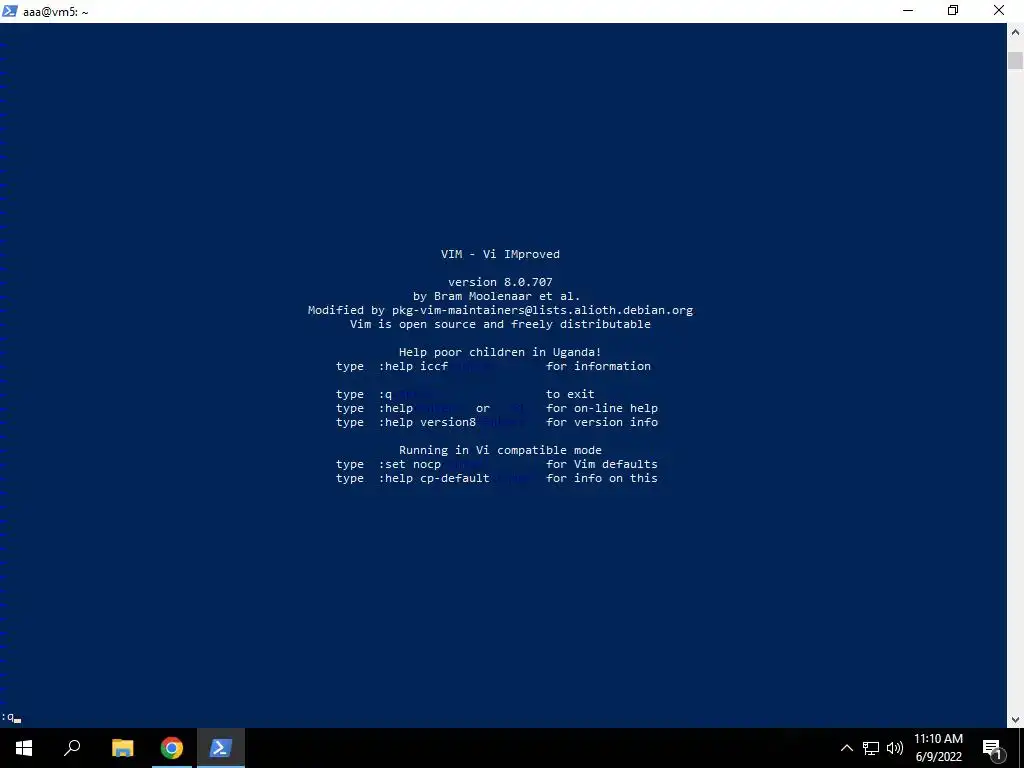Viewport: 1024px width, 768px height.
Task: Click the 'for on-line help' text
Action: coord(602,408)
